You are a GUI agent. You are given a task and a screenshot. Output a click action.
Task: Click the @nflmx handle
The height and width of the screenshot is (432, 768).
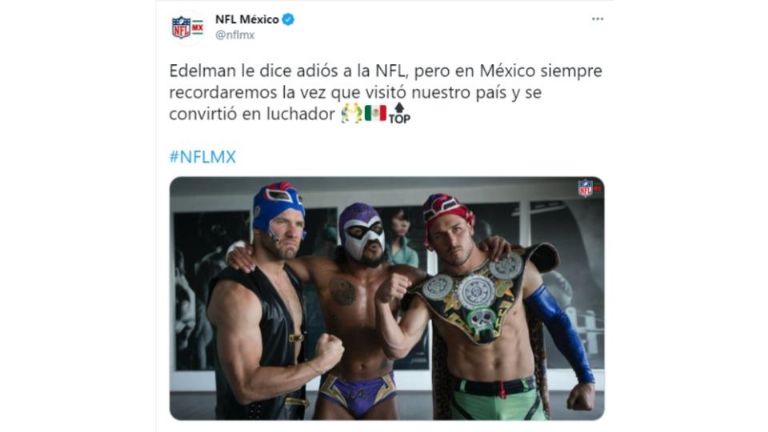pyautogui.click(x=235, y=35)
